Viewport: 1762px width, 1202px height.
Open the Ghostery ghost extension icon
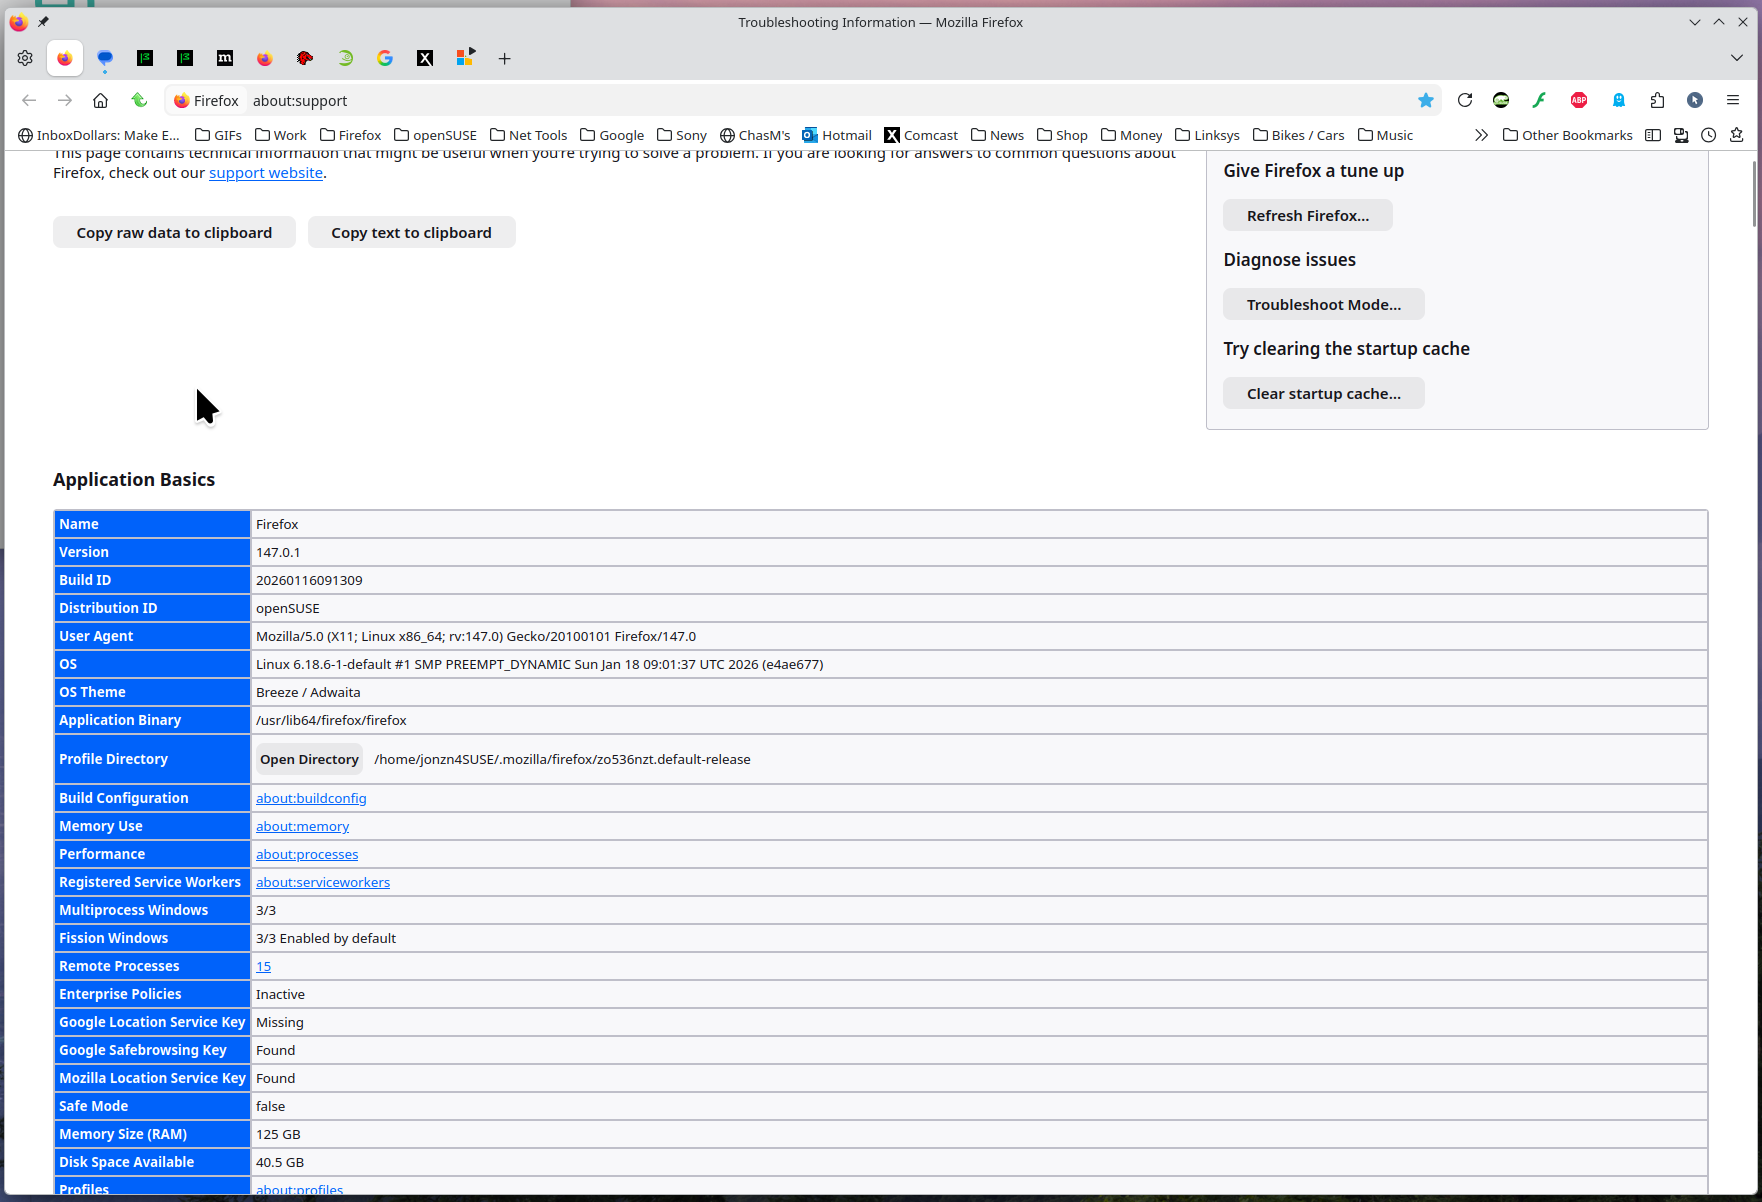(1618, 100)
